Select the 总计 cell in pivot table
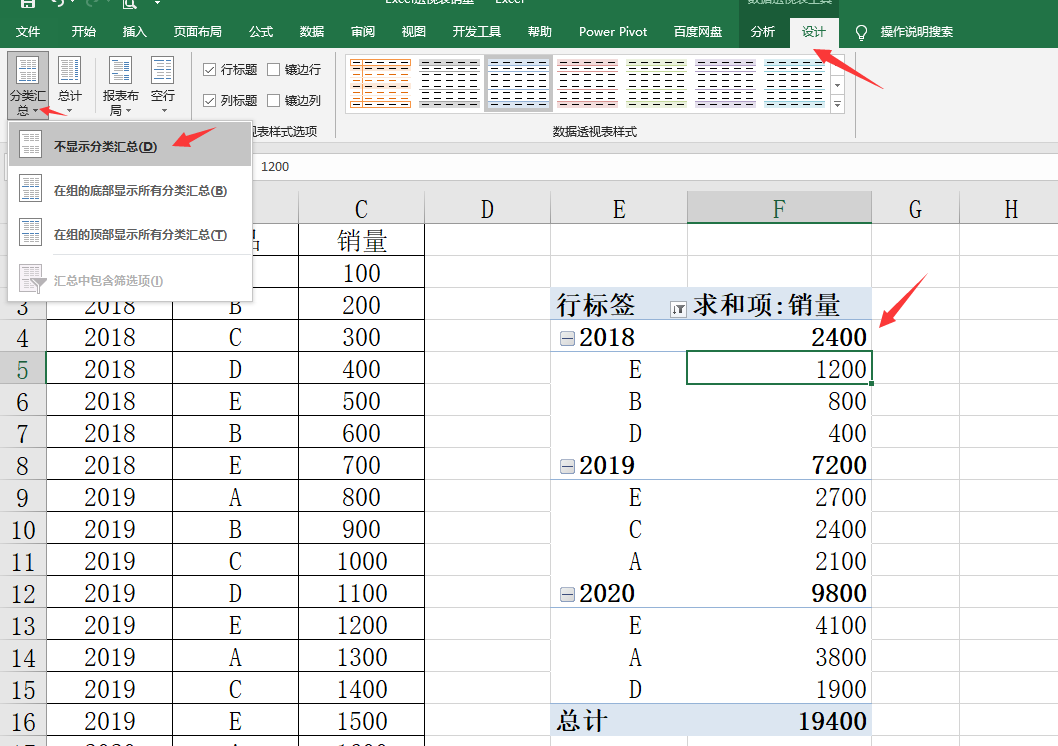 619,721
